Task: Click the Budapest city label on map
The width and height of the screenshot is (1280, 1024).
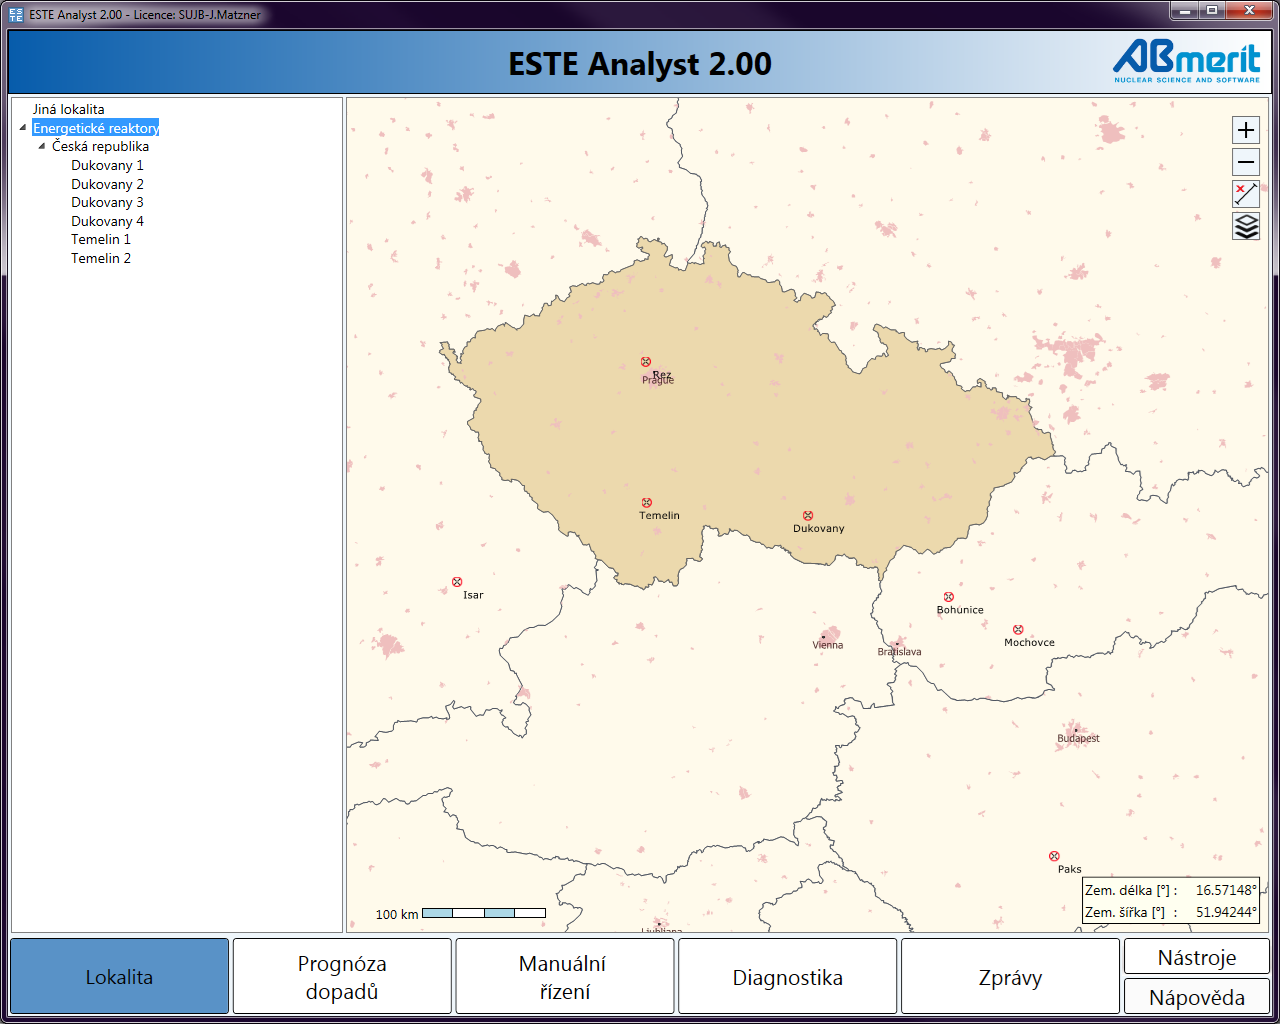Action: 1078,738
